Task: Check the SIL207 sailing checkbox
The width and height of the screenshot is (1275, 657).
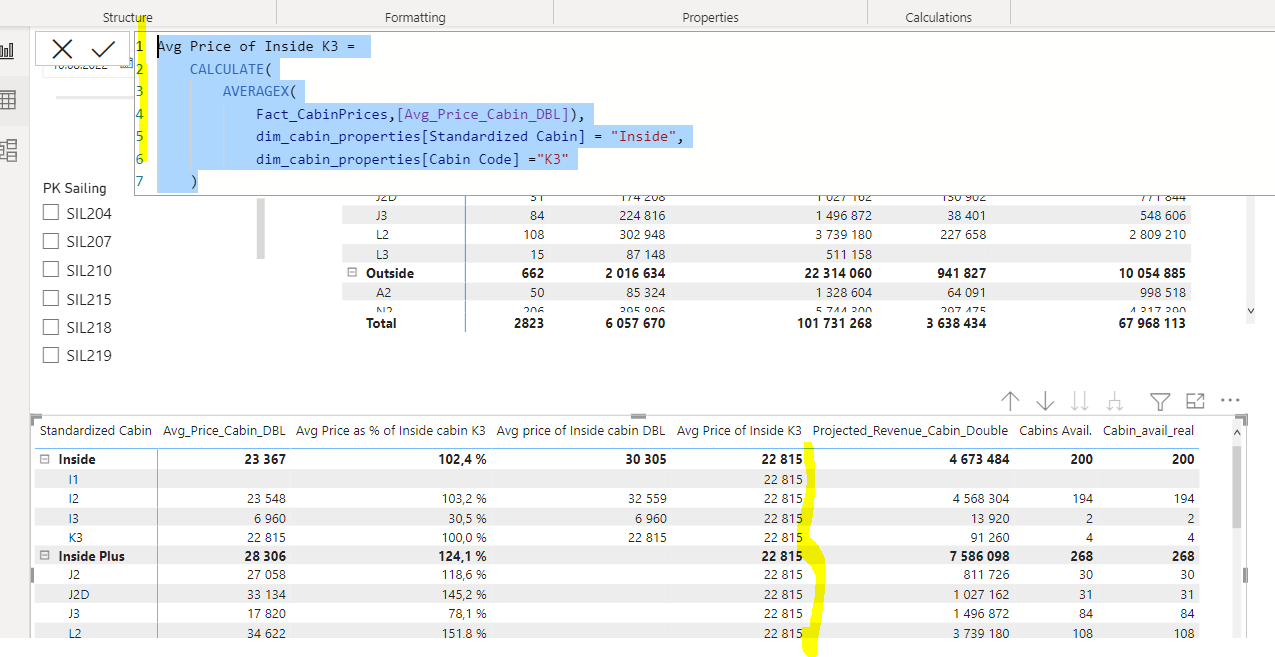Action: click(51, 241)
